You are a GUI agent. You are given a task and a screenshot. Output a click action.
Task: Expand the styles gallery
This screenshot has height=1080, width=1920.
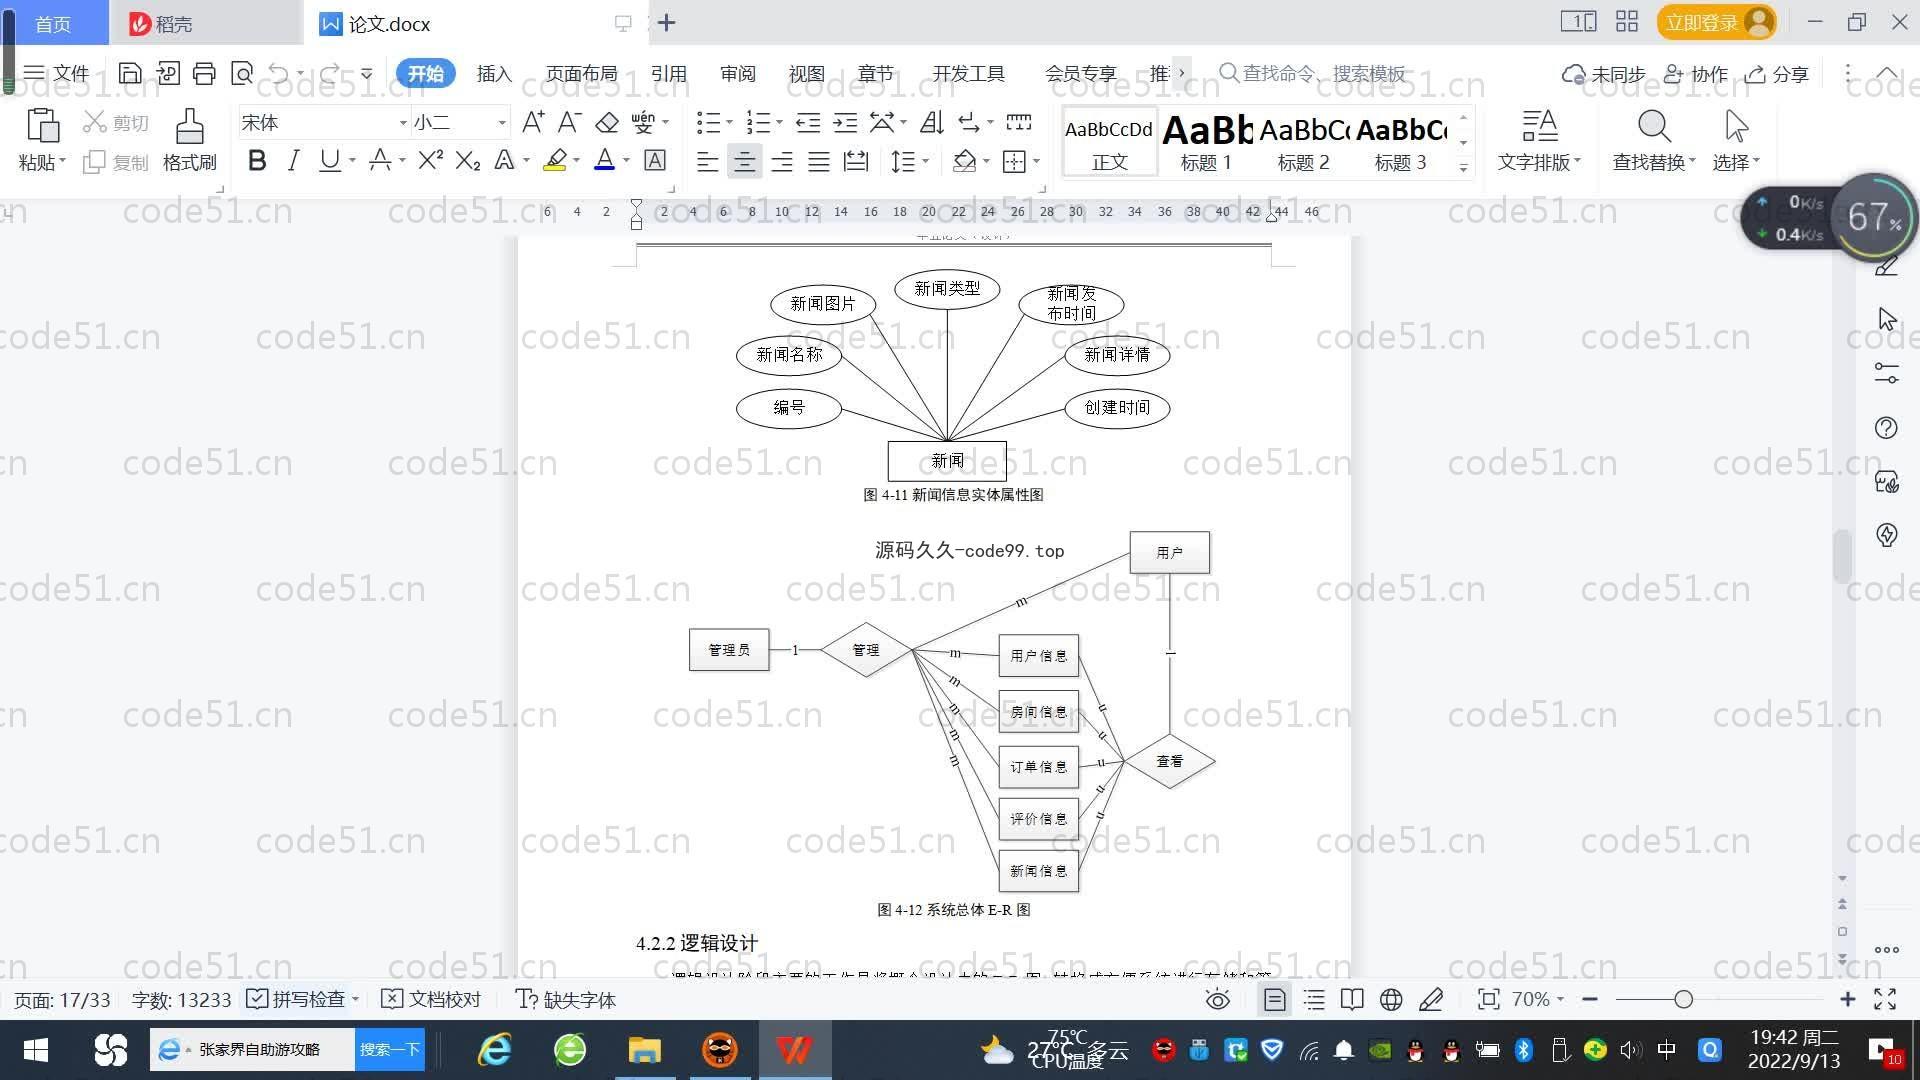[1463, 167]
